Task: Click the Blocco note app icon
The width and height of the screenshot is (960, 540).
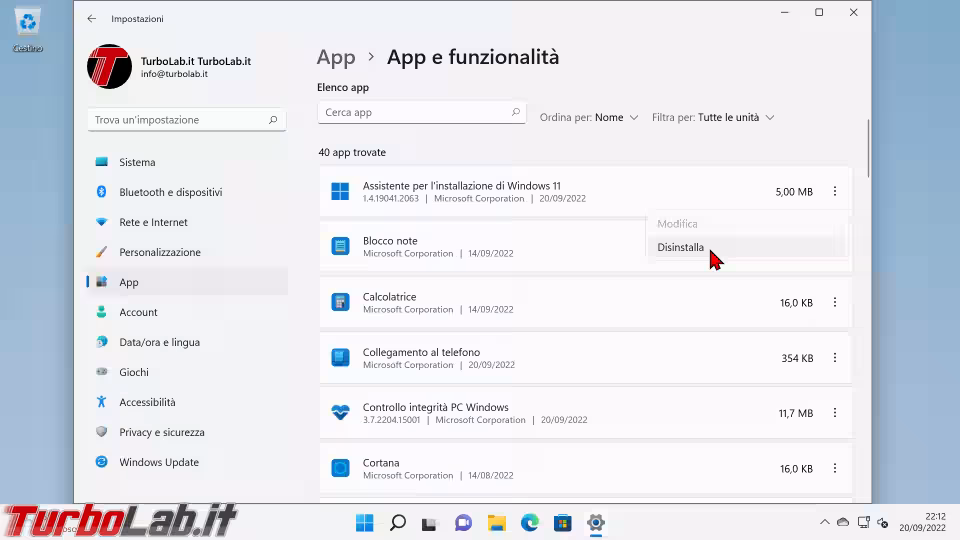Action: (x=340, y=246)
